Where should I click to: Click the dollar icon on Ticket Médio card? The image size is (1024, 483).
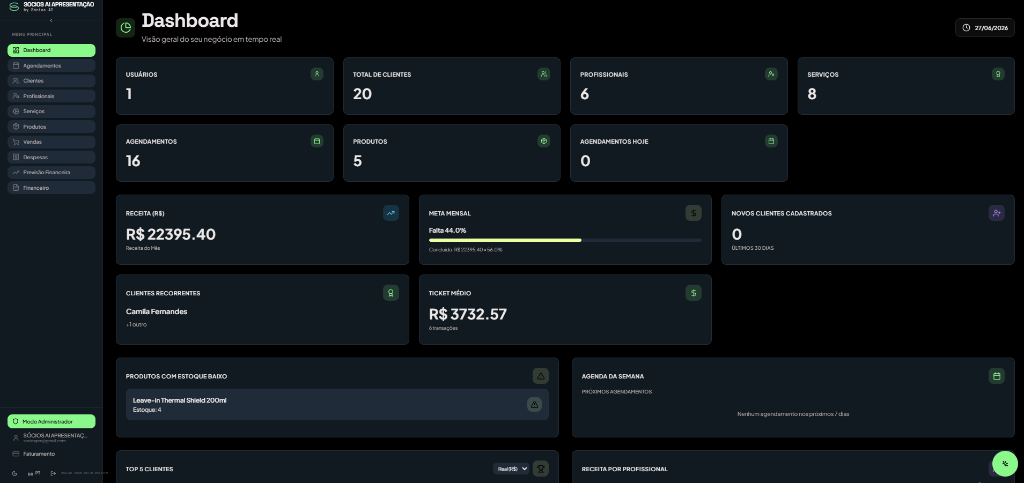click(694, 293)
